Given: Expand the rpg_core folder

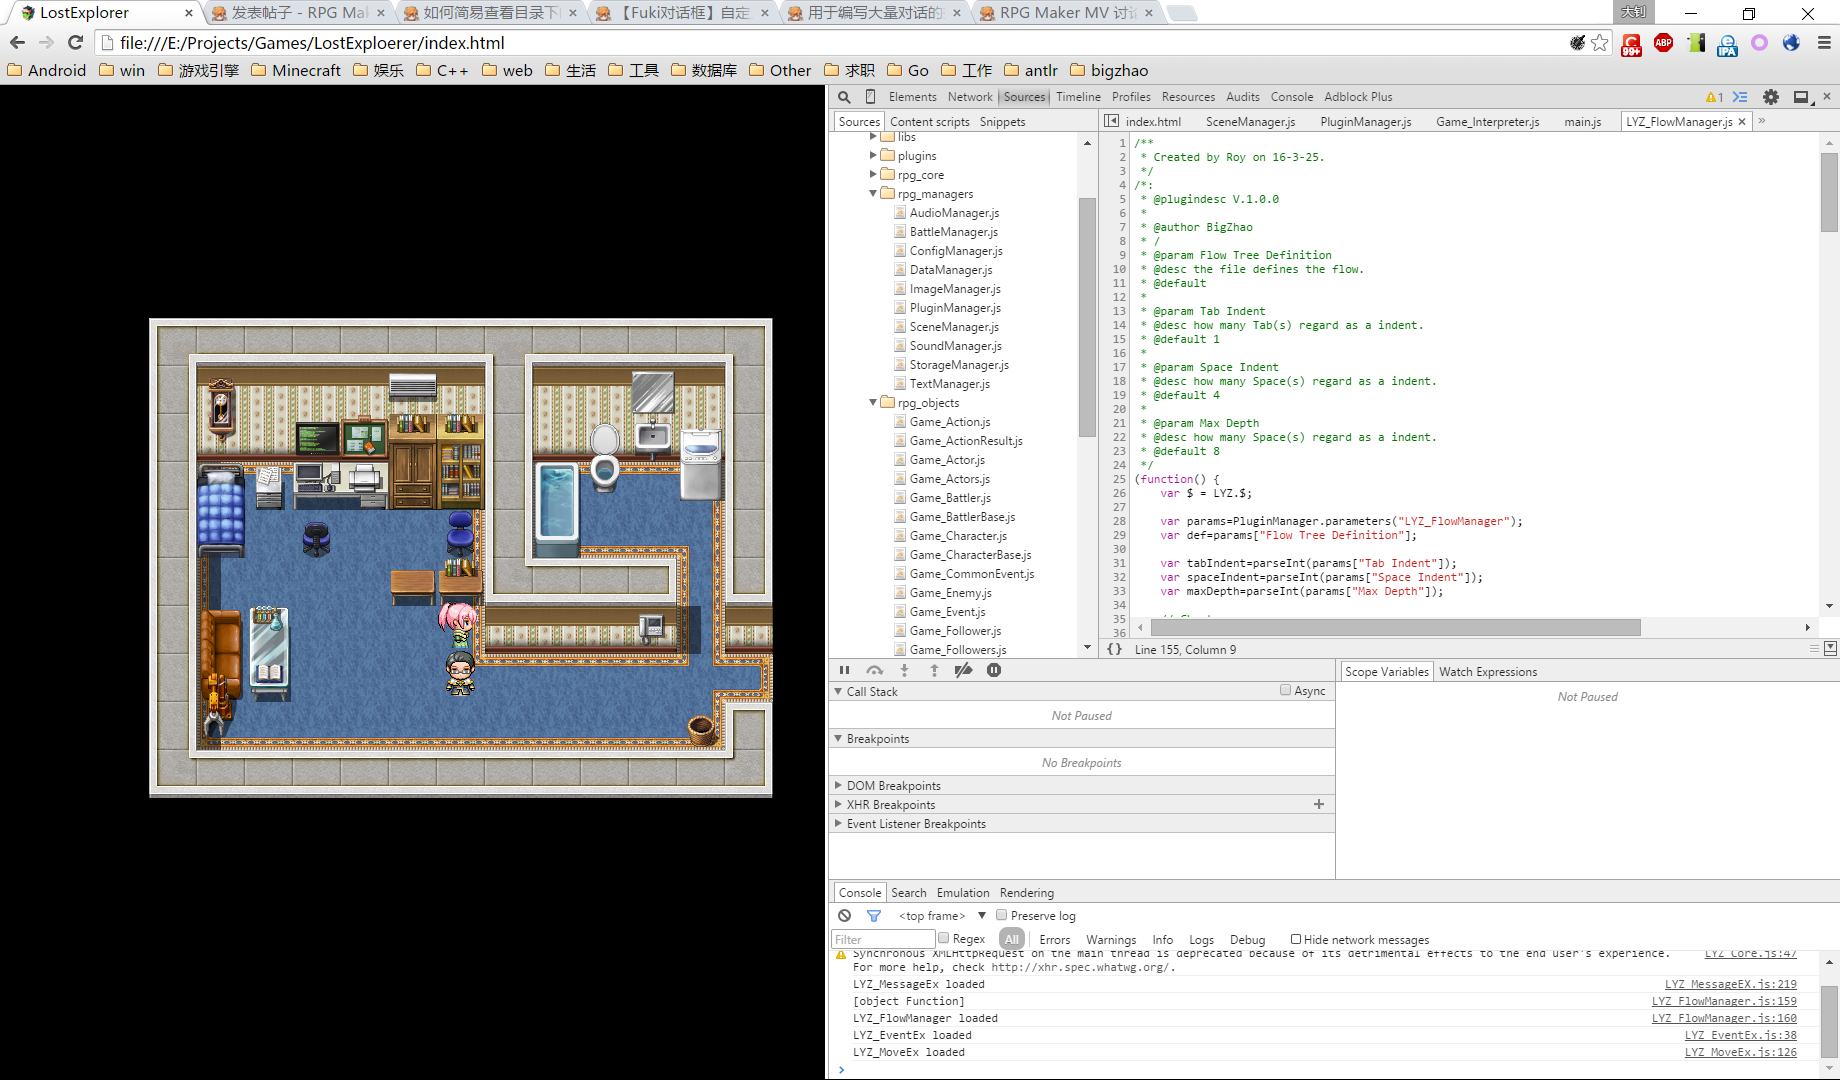Looking at the screenshot, I should pos(873,174).
